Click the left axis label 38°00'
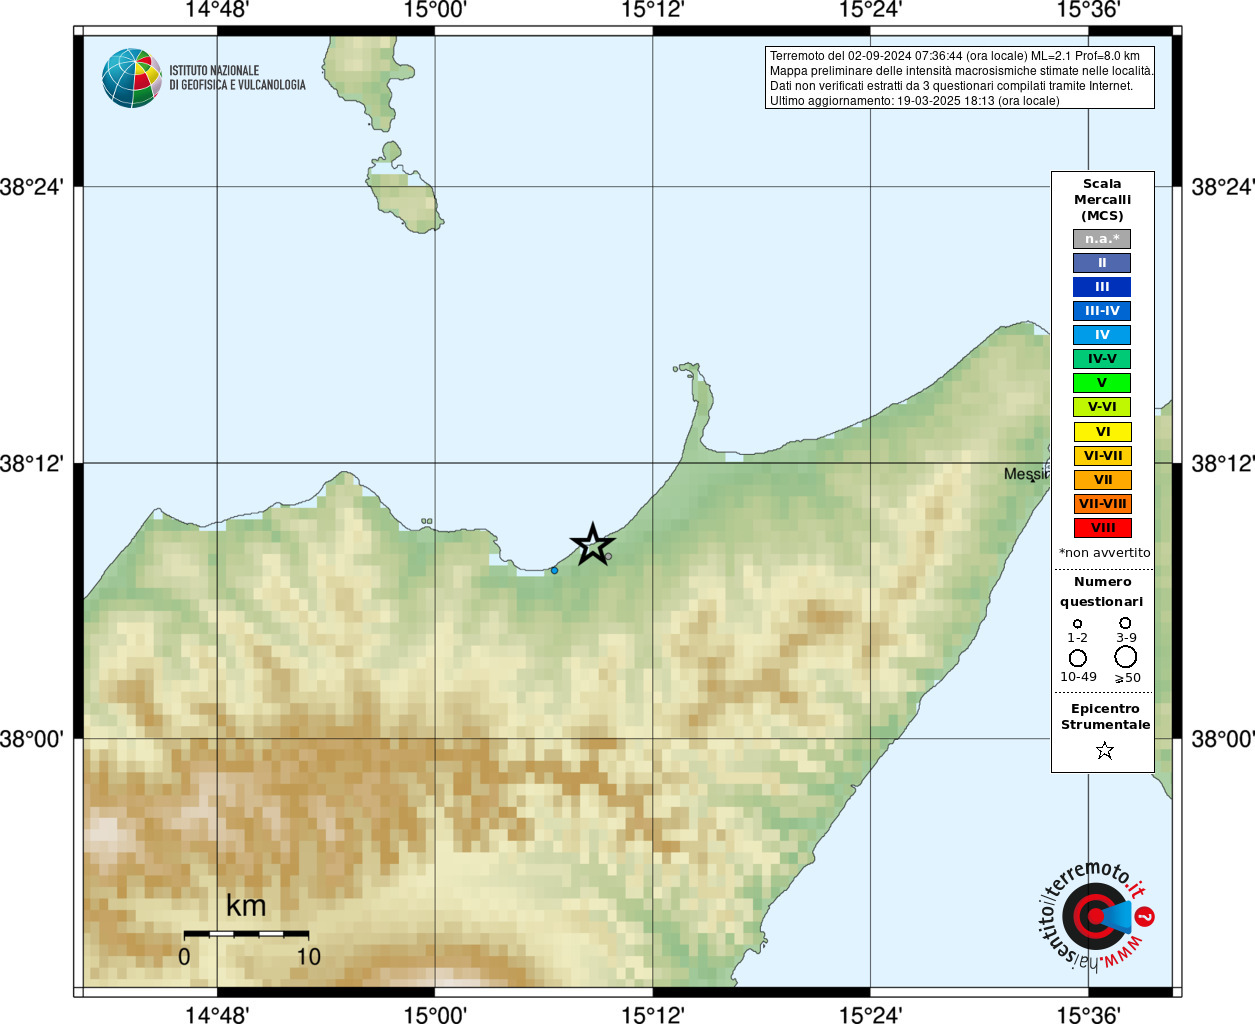The width and height of the screenshot is (1255, 1024). [x=32, y=739]
